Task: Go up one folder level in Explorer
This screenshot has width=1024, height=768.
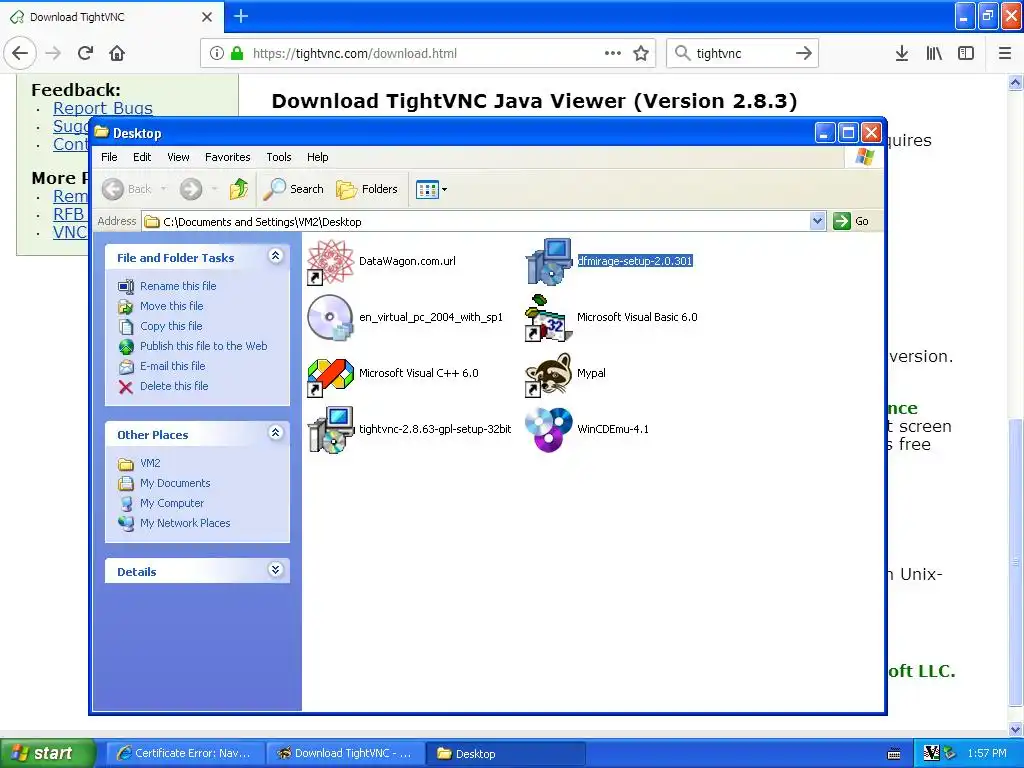Action: 238,189
